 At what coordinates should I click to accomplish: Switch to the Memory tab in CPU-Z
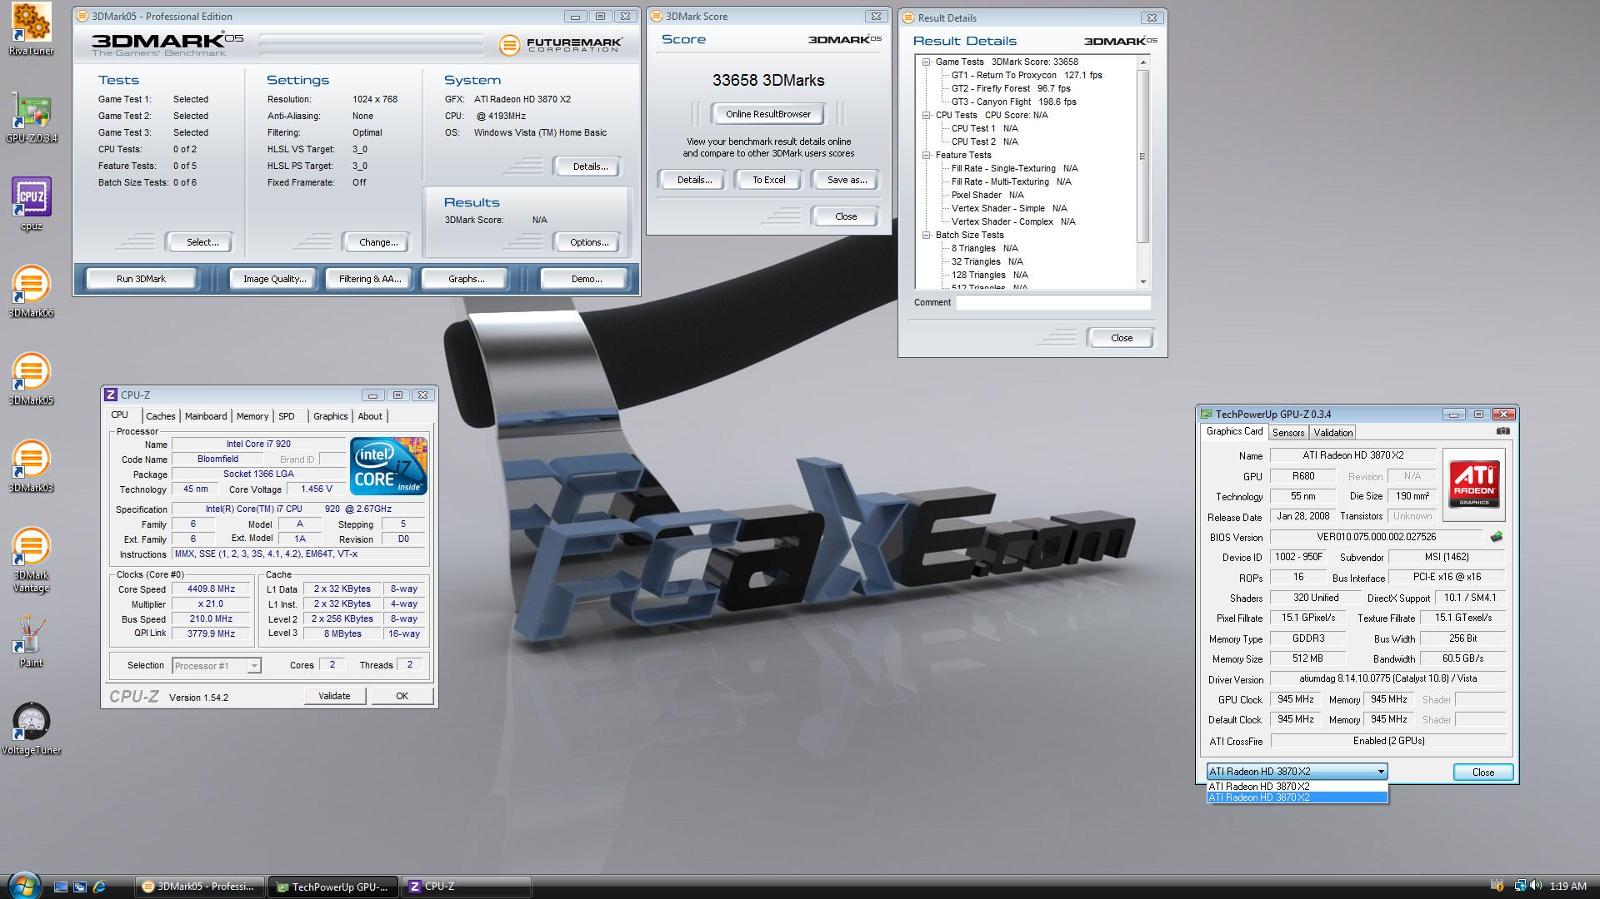tap(252, 416)
